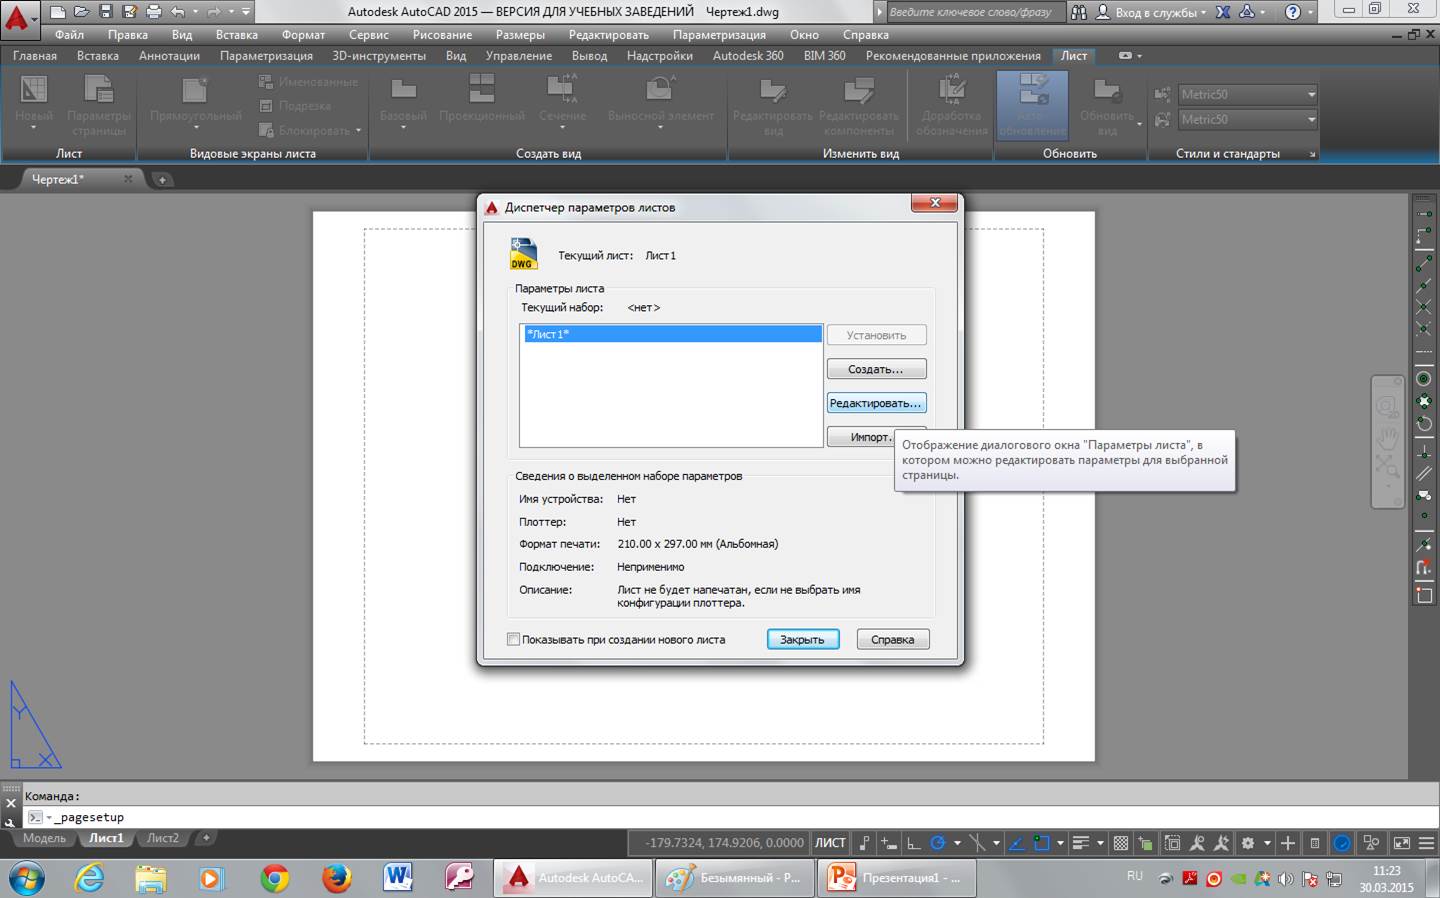The image size is (1440, 898).
Task: Open Microsoft Word from the taskbar
Action: tap(397, 878)
